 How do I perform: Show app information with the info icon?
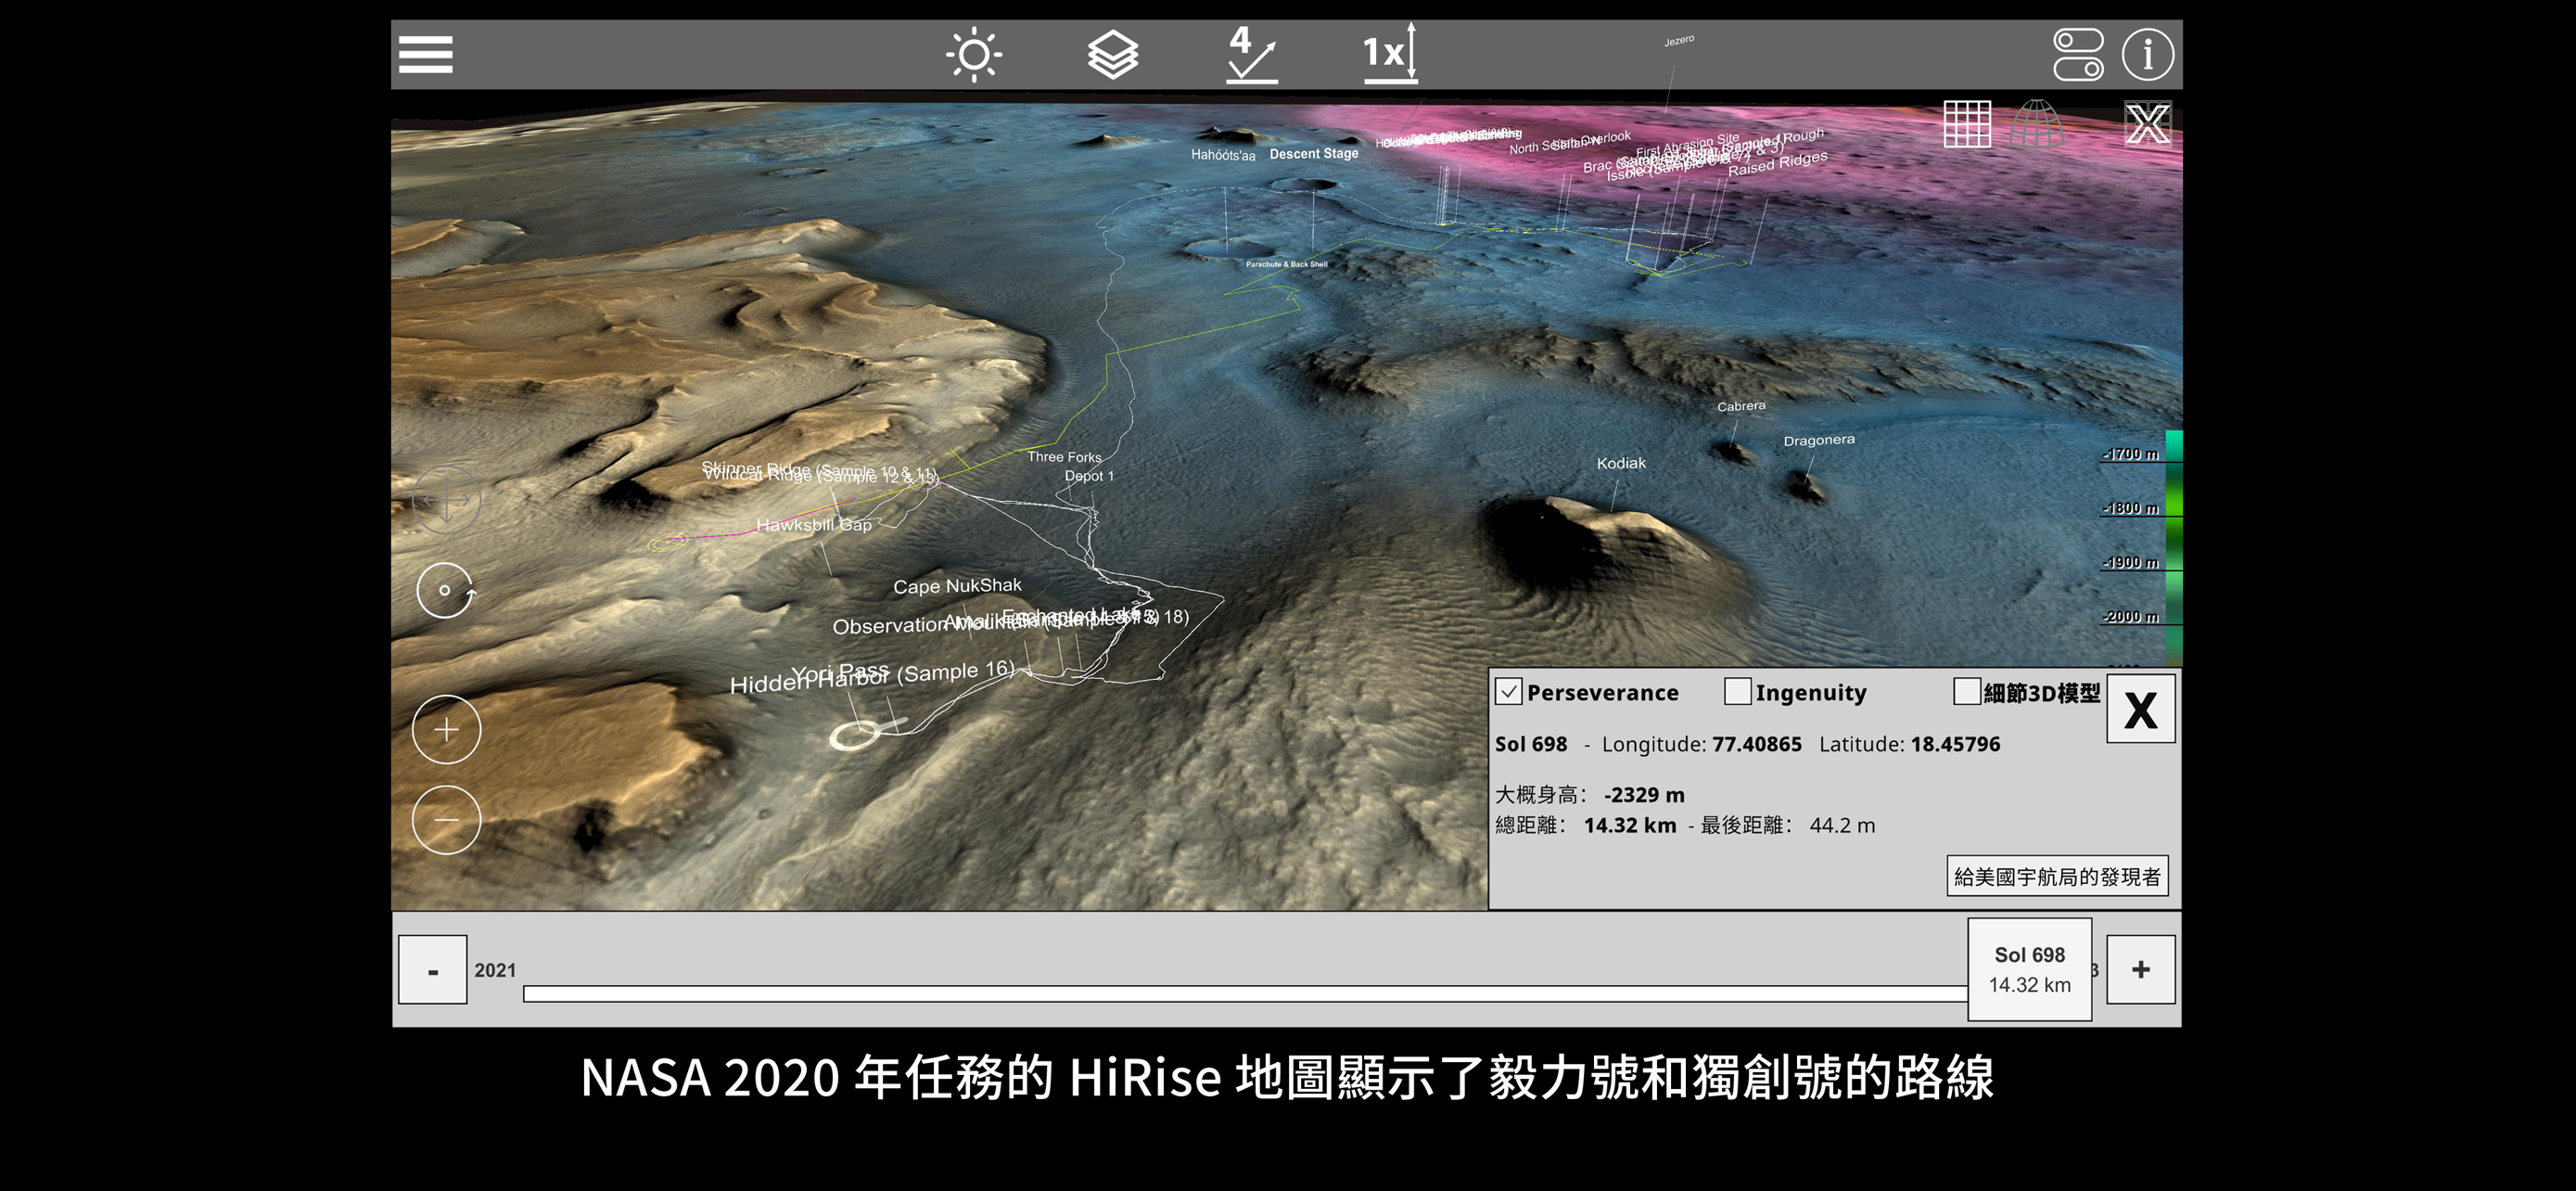pyautogui.click(x=2147, y=54)
